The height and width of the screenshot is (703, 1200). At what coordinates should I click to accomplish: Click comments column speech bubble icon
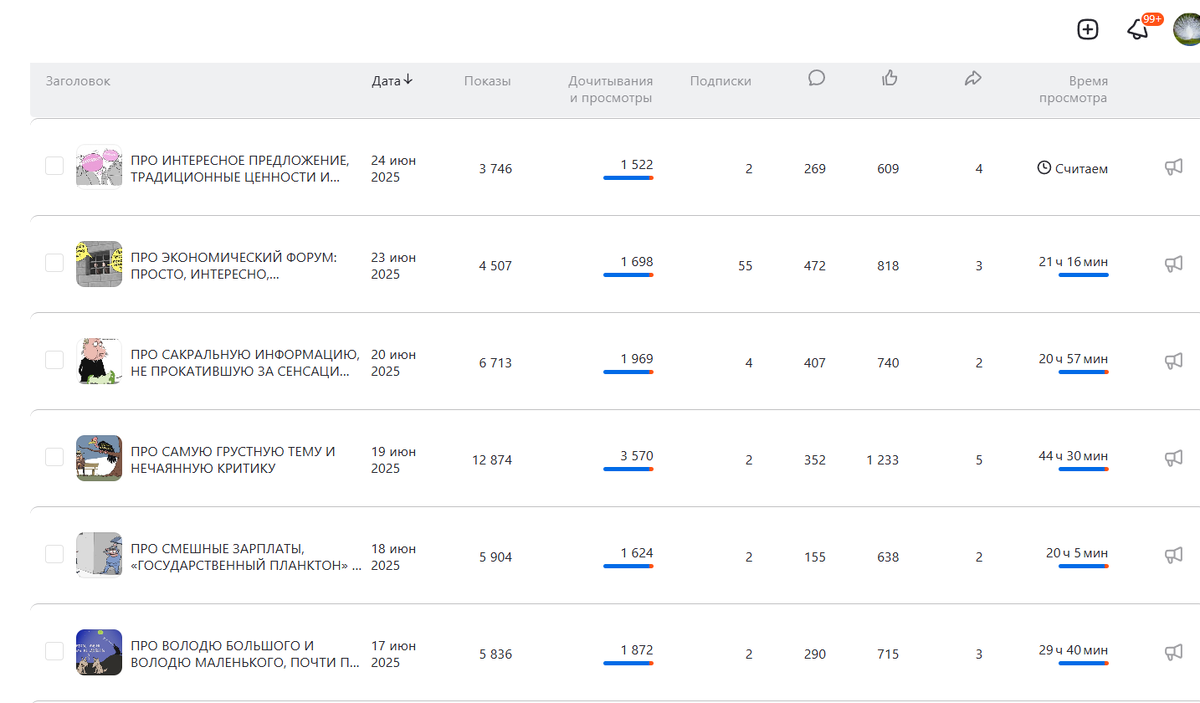[816, 78]
